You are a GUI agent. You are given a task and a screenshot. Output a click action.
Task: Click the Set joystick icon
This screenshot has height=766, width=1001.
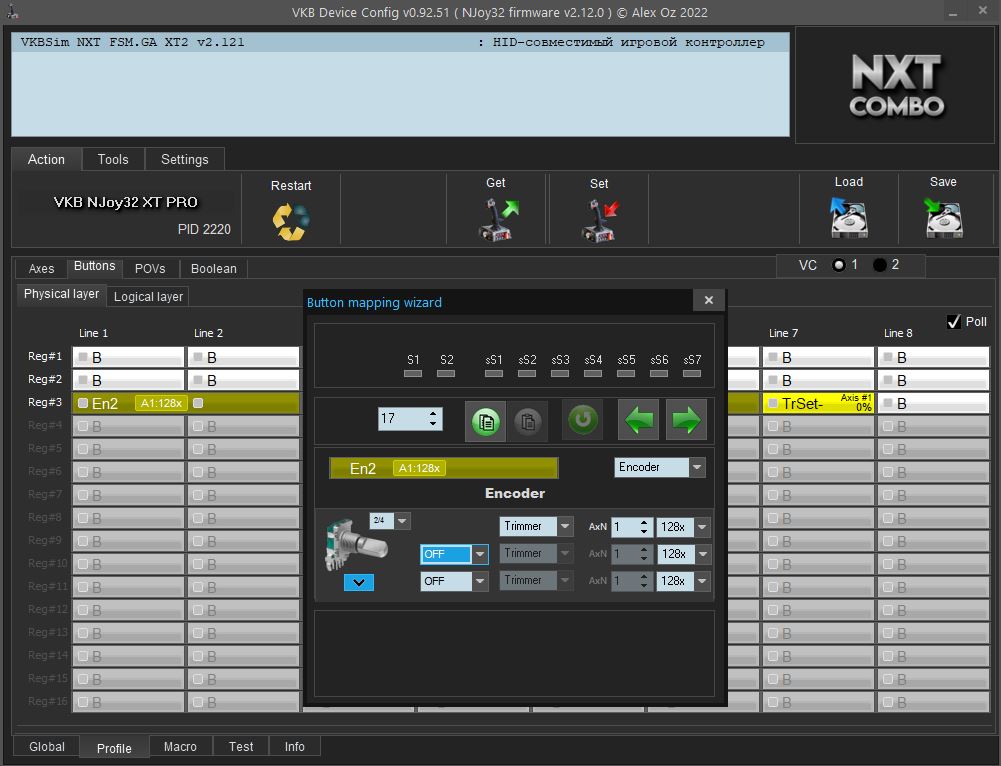pyautogui.click(x=601, y=220)
